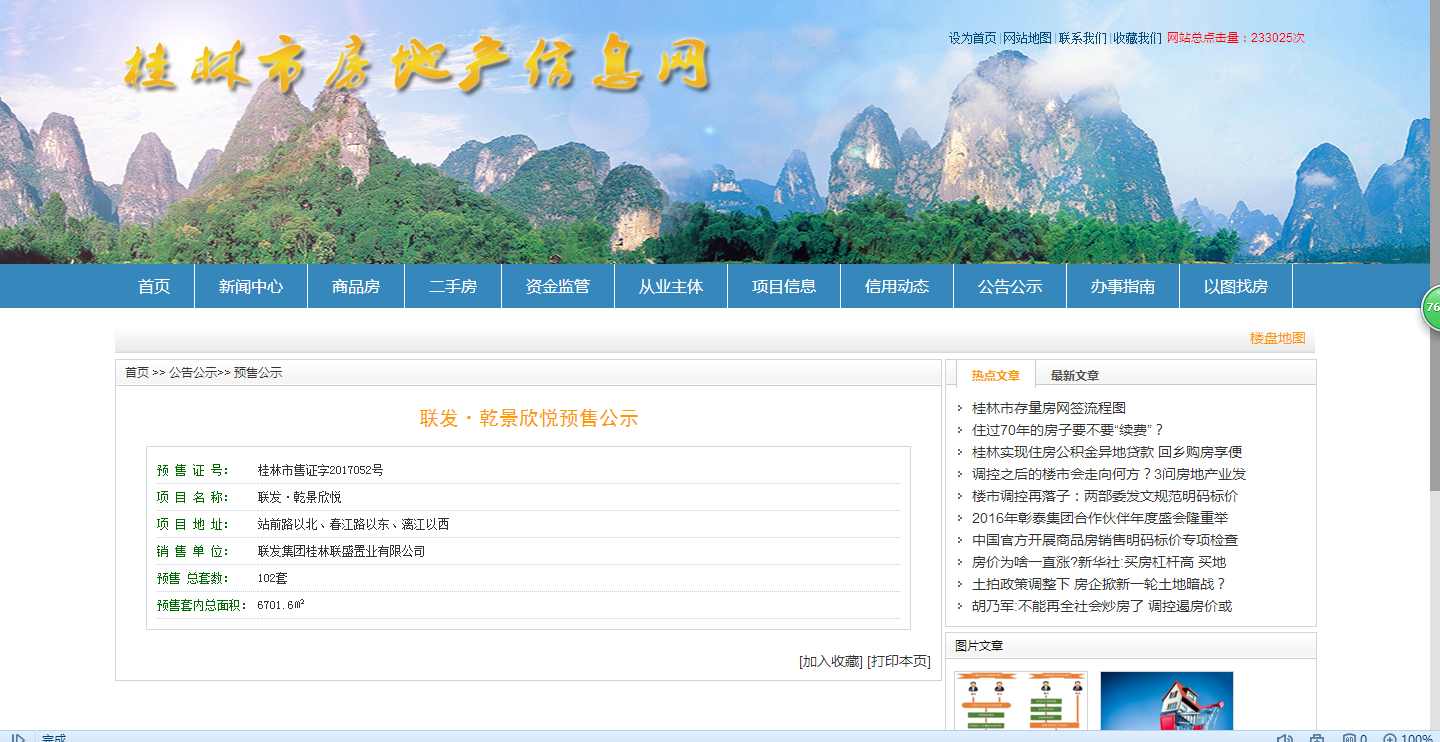The width and height of the screenshot is (1440, 742).
Task: Go to 资金监管 navigation item
Action: tap(558, 287)
